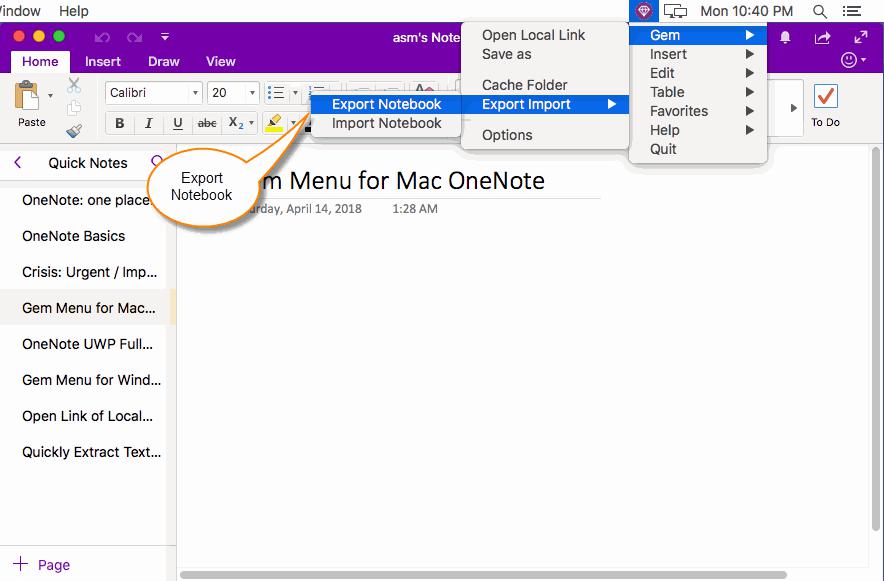884x581 pixels.
Task: Open the Insert submenu in Gem Menu
Action: click(698, 54)
